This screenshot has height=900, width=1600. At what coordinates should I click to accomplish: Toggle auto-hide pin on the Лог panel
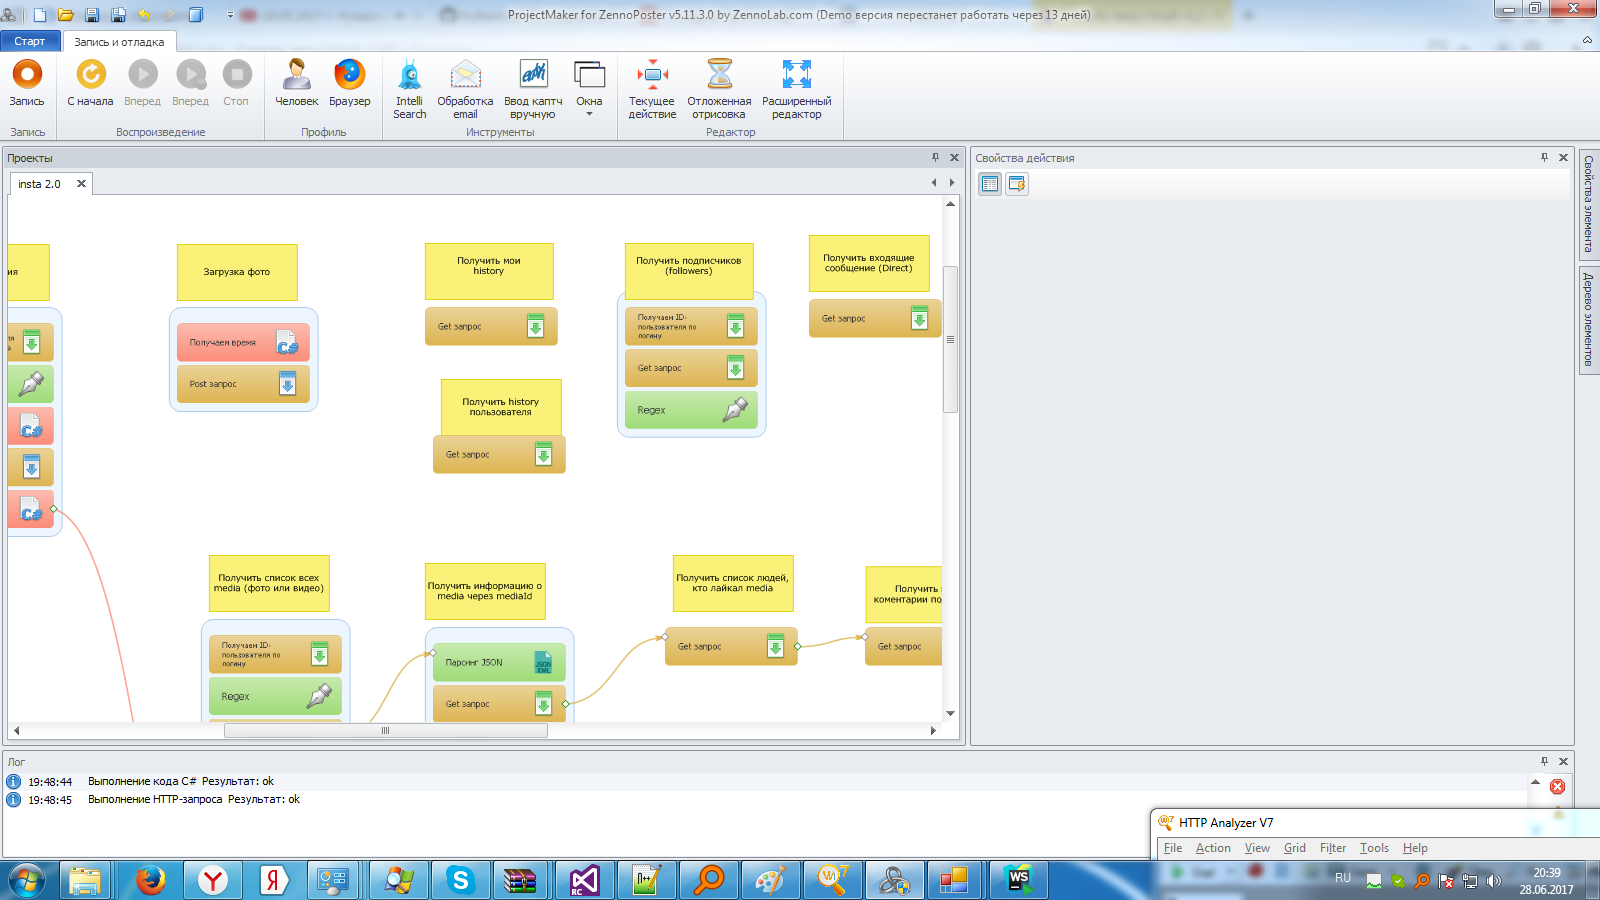[x=1545, y=761]
